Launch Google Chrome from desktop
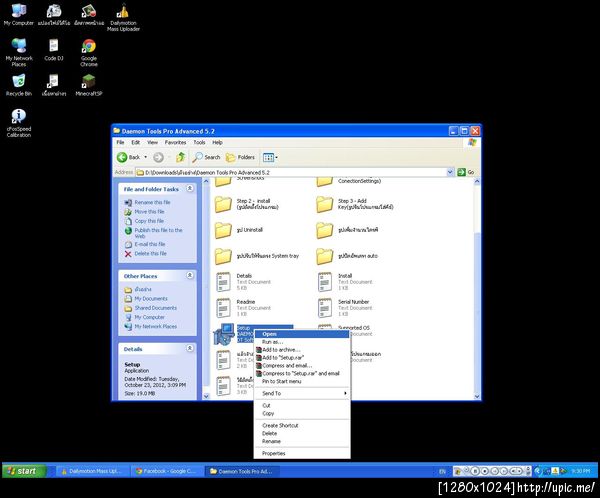This screenshot has width=600, height=498. click(89, 52)
